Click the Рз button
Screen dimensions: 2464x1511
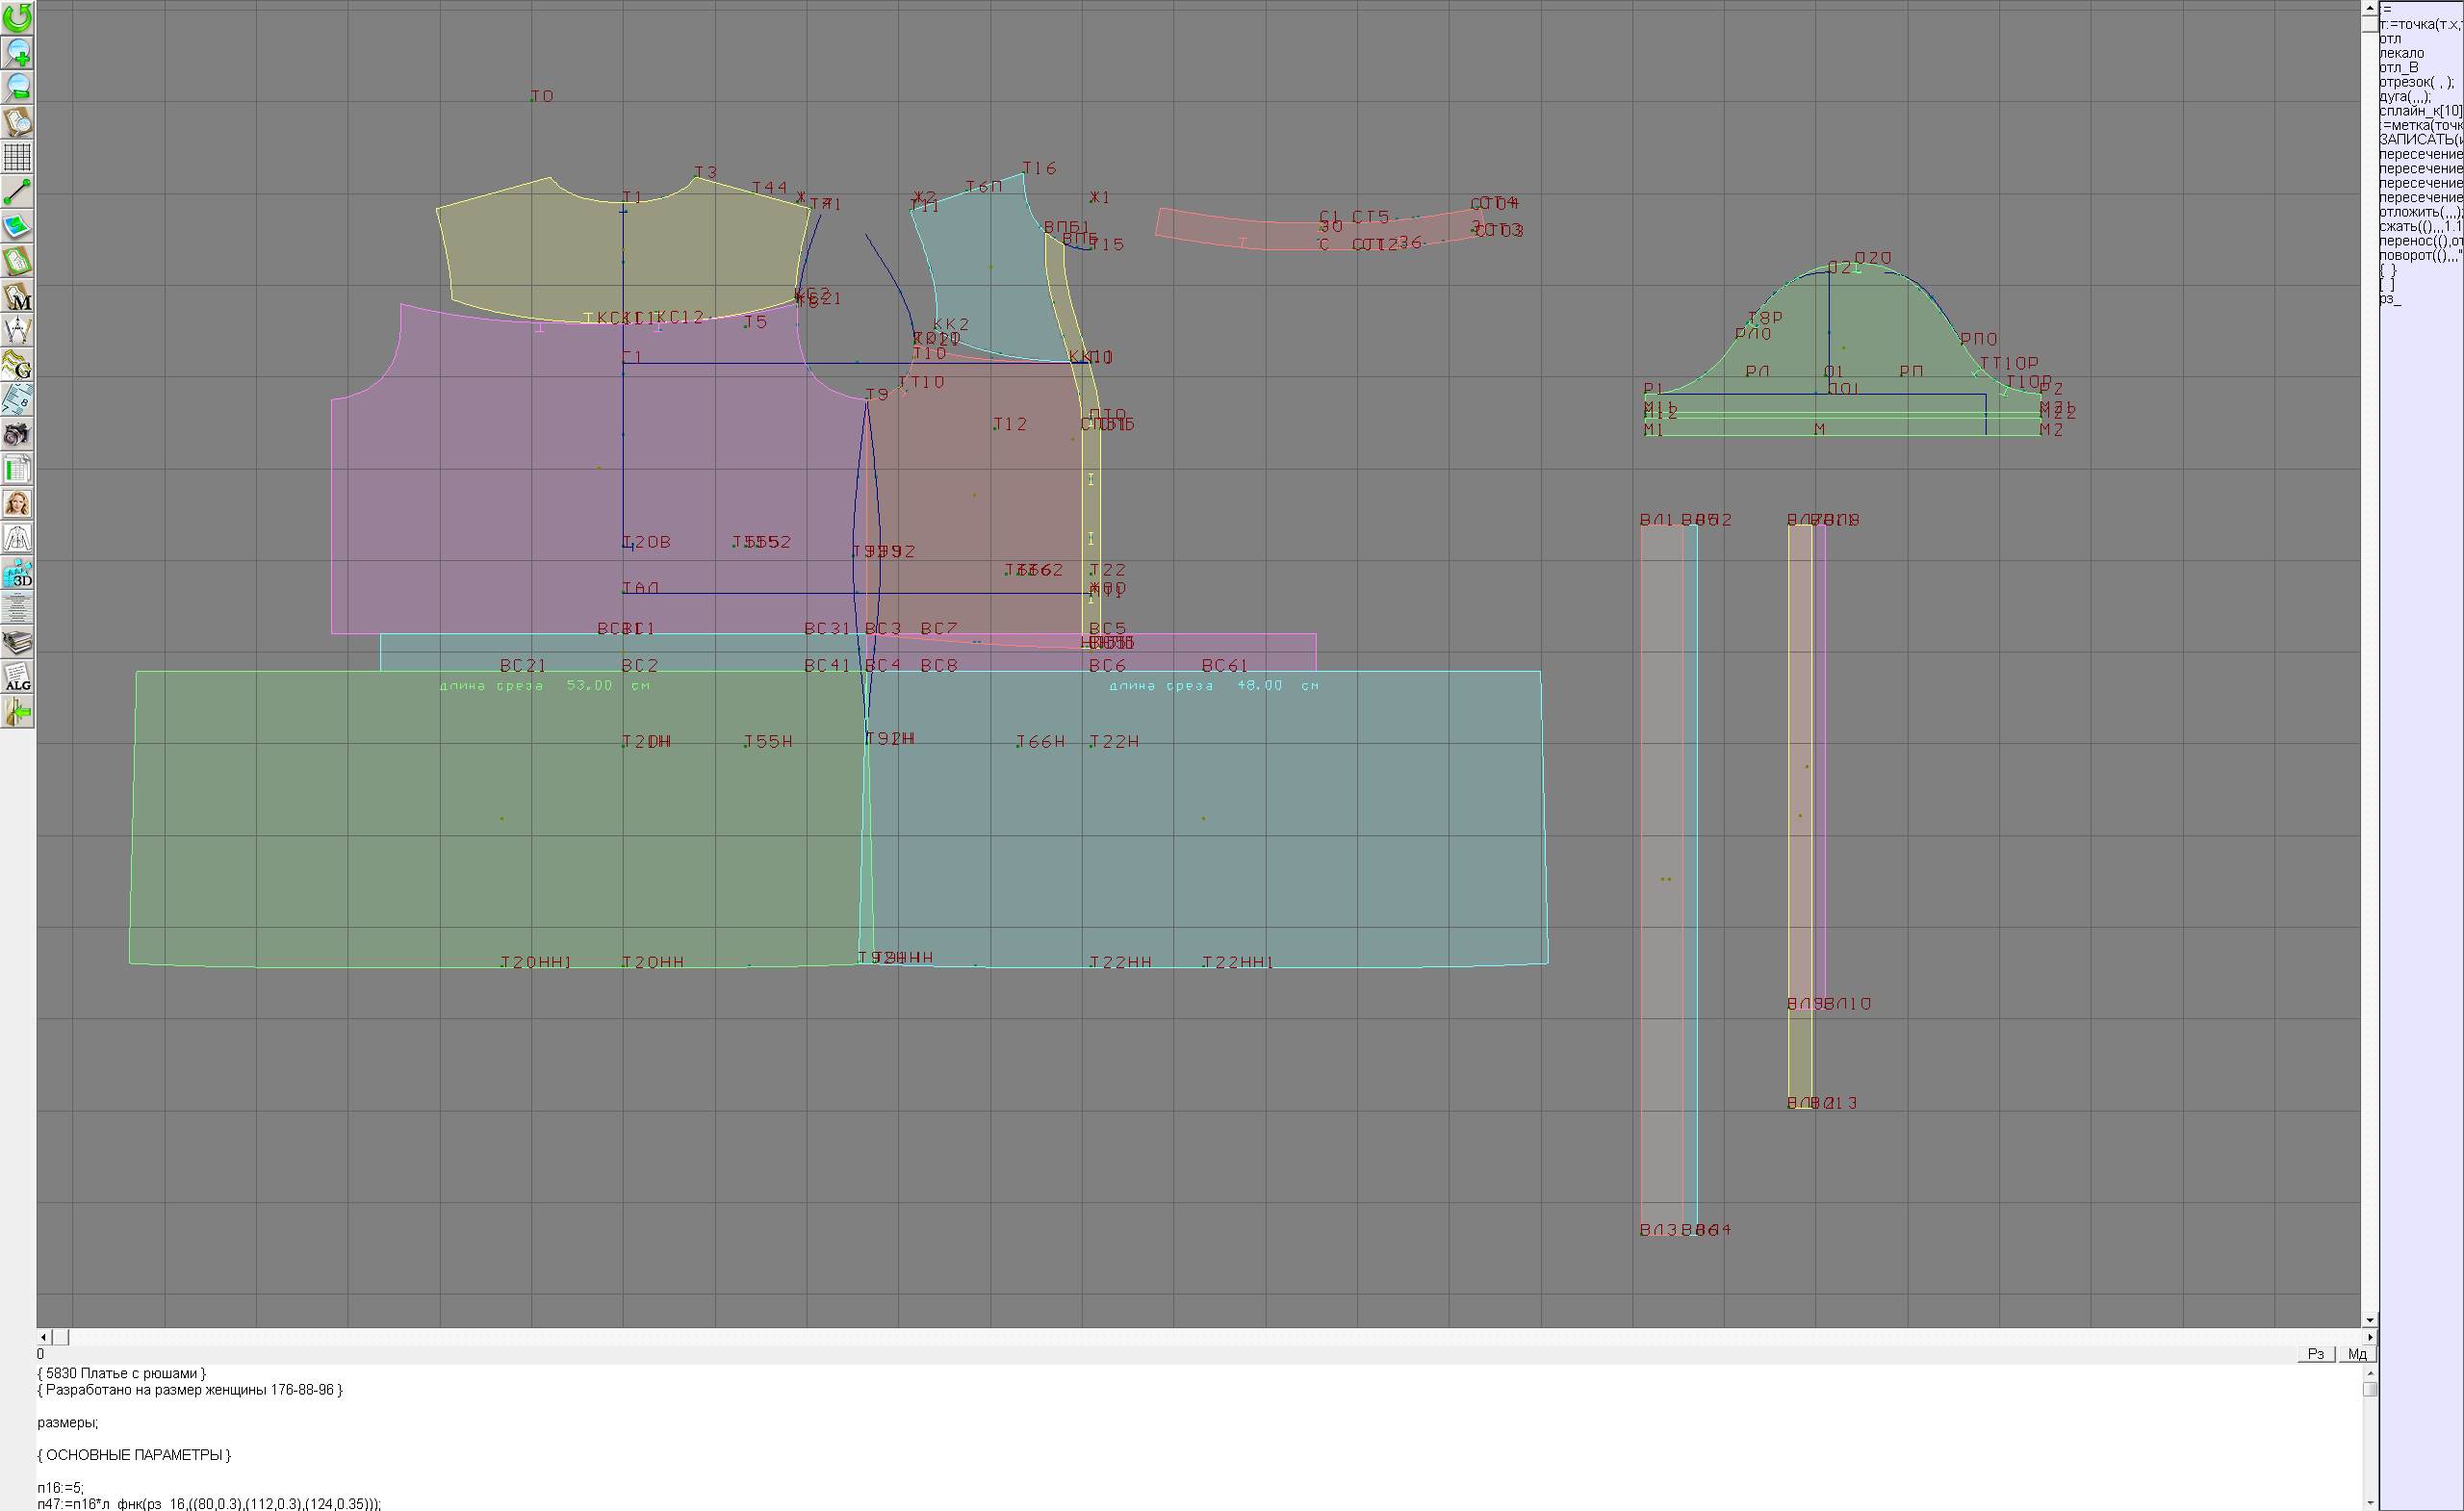point(2315,1354)
